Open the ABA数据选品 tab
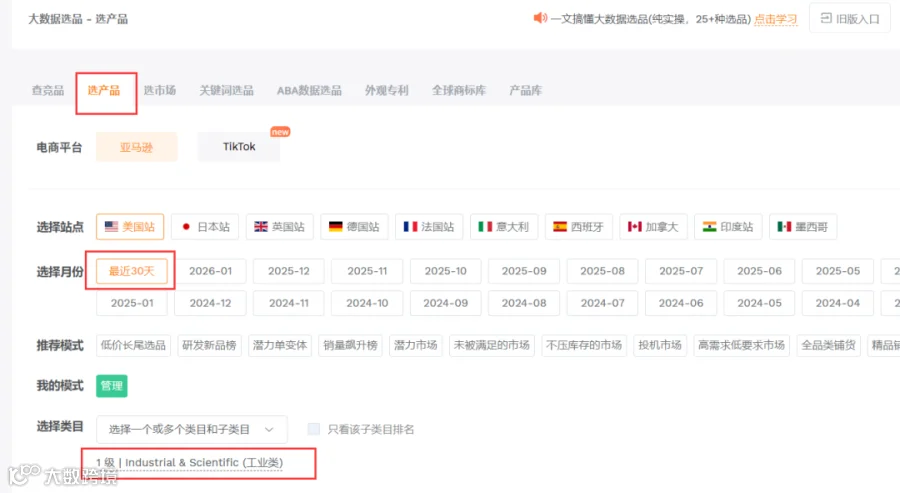The height and width of the screenshot is (493, 900). (x=309, y=90)
